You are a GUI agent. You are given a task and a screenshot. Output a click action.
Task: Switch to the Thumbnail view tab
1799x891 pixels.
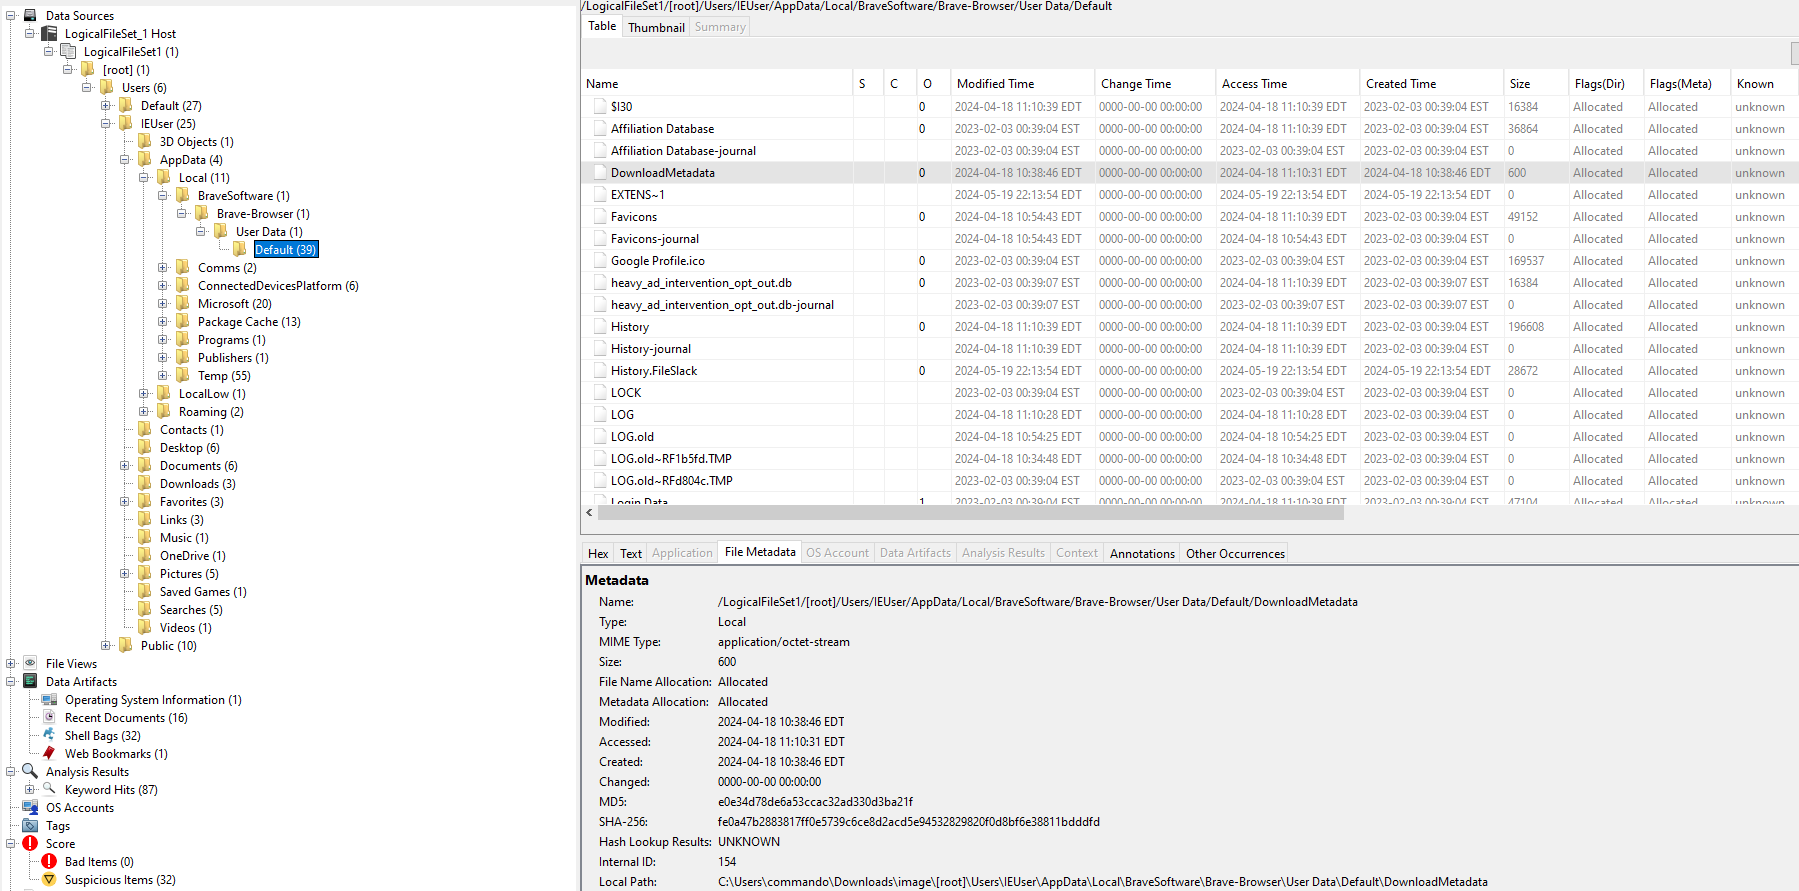pyautogui.click(x=656, y=27)
